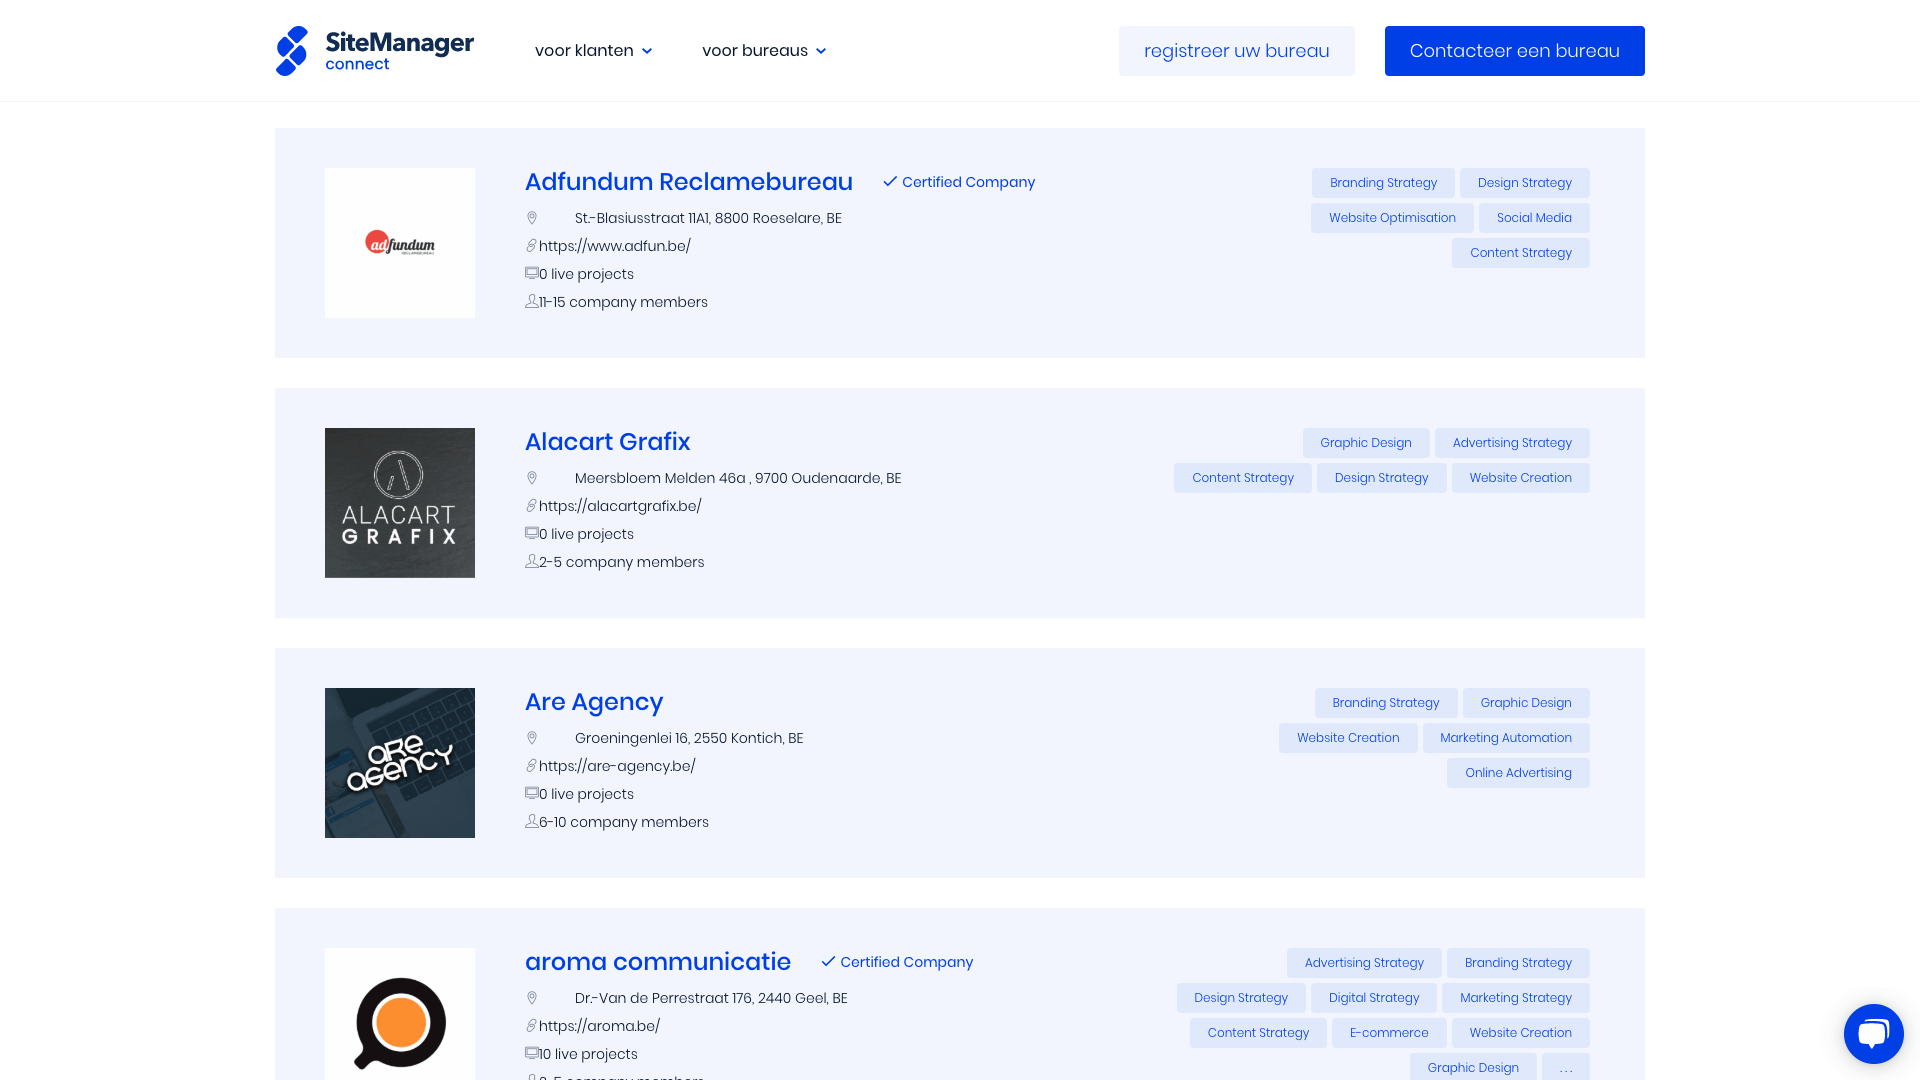Show more tags via the '...' on aroma communicatie
The width and height of the screenshot is (1920, 1080).
1566,1067
